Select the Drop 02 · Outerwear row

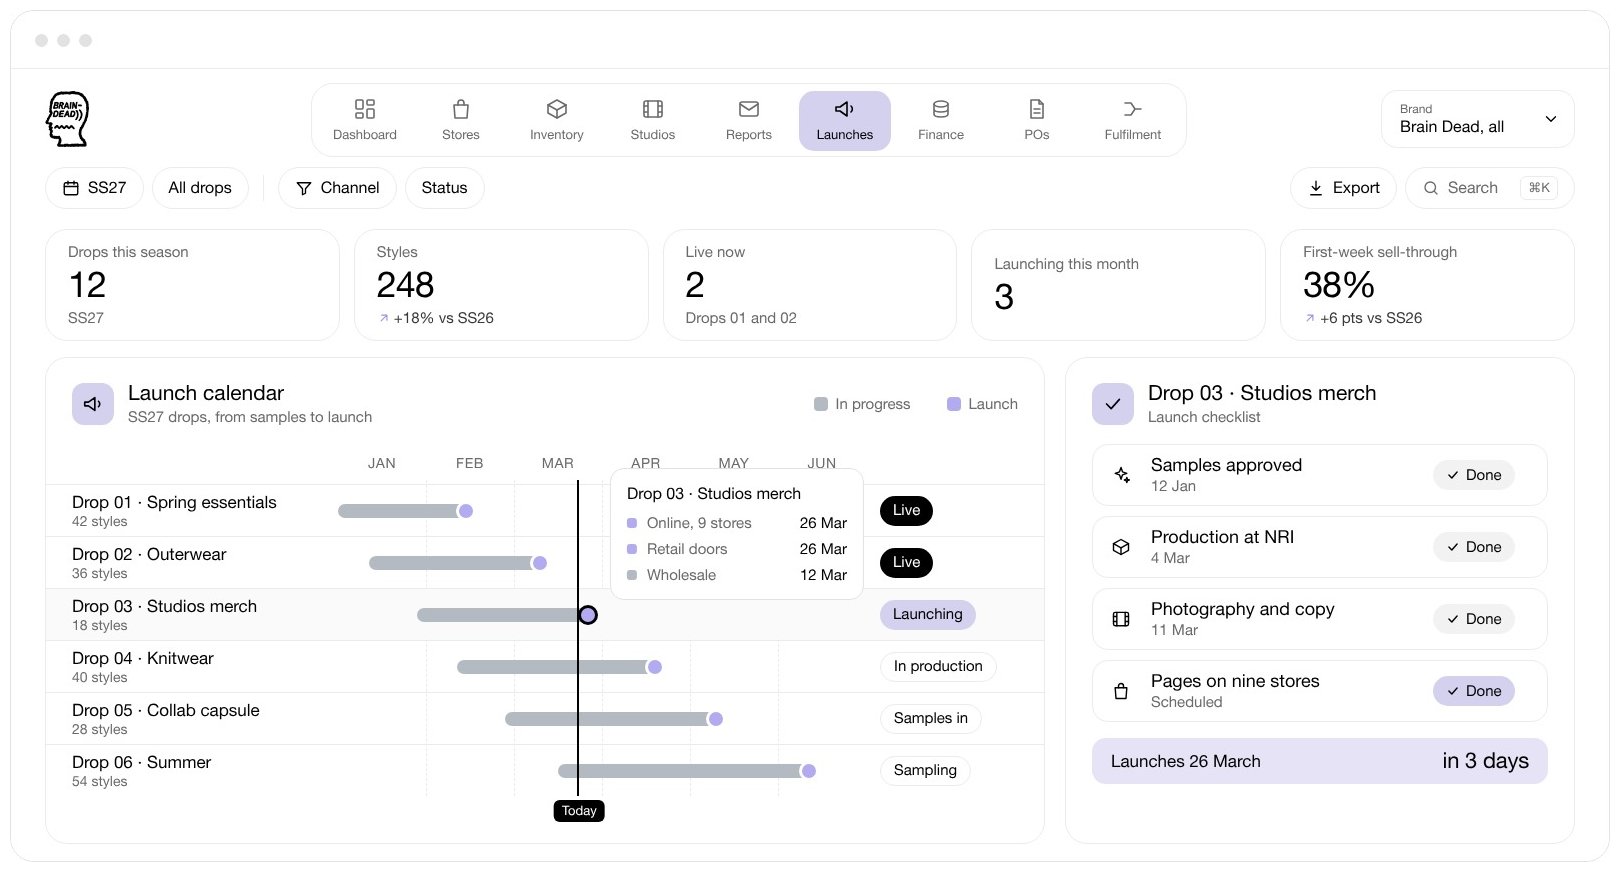(x=545, y=563)
